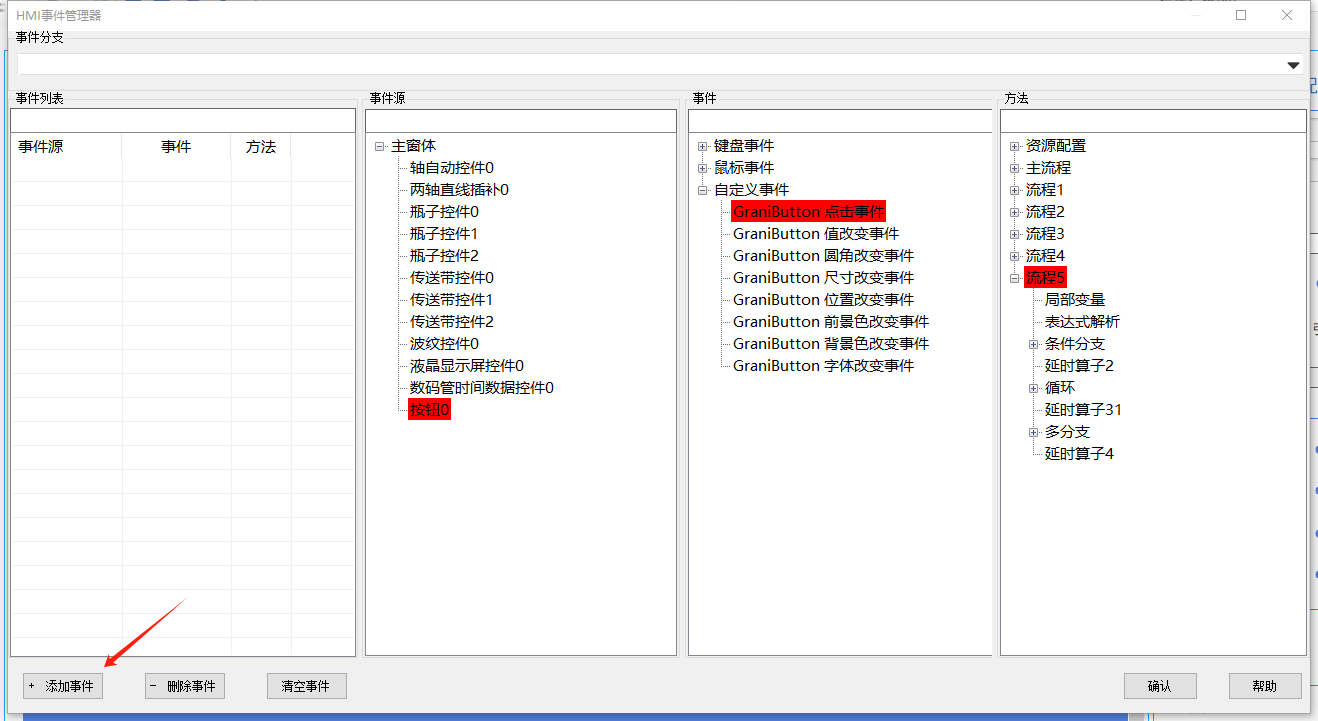Select GraniButton 点击事件

809,212
